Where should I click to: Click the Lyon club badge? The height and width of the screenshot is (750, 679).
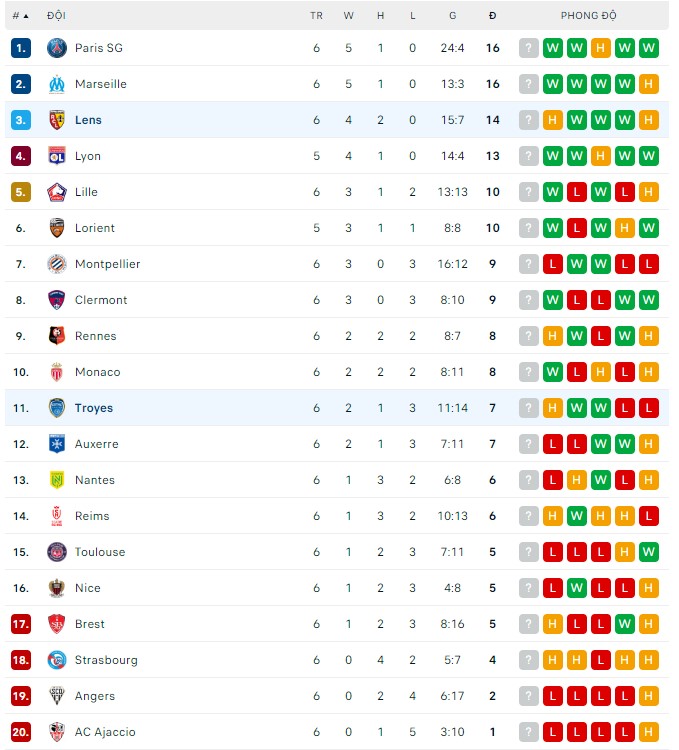(x=57, y=156)
